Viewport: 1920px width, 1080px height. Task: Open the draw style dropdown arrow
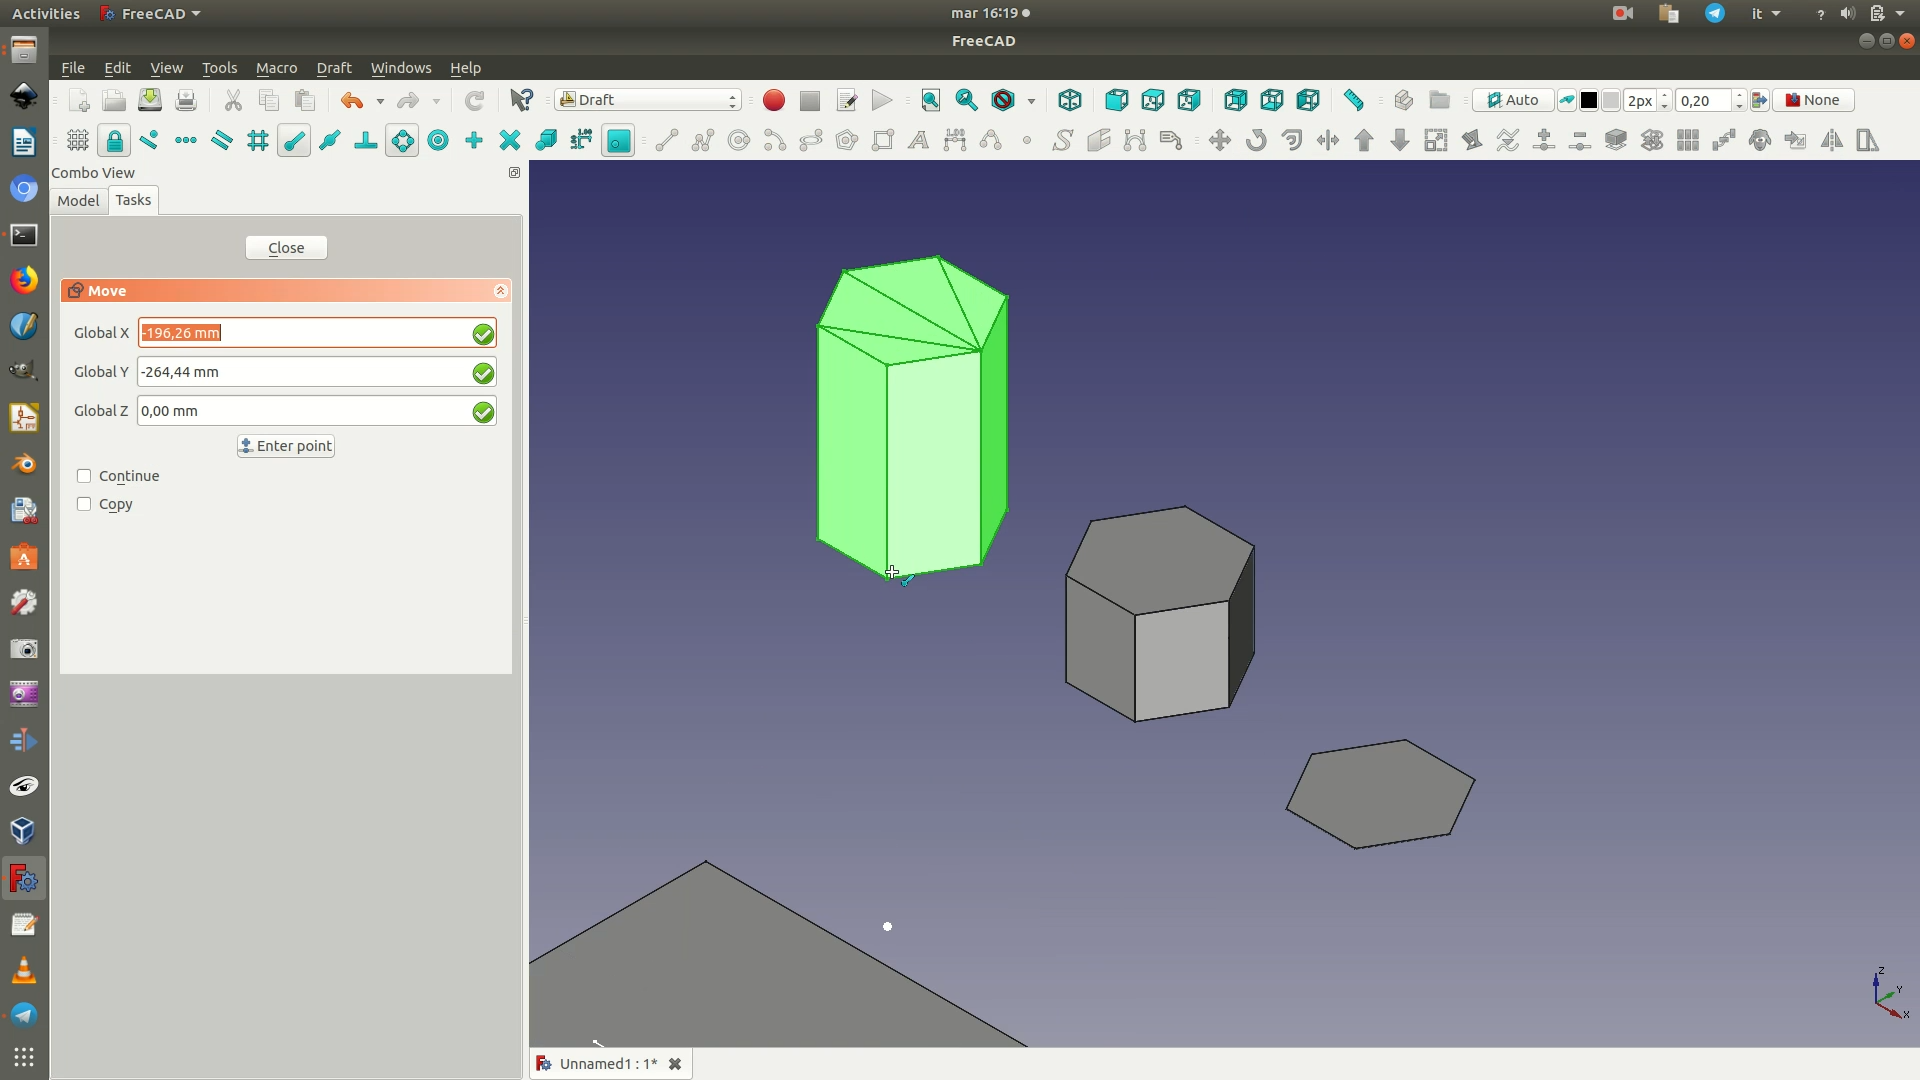click(x=1031, y=101)
